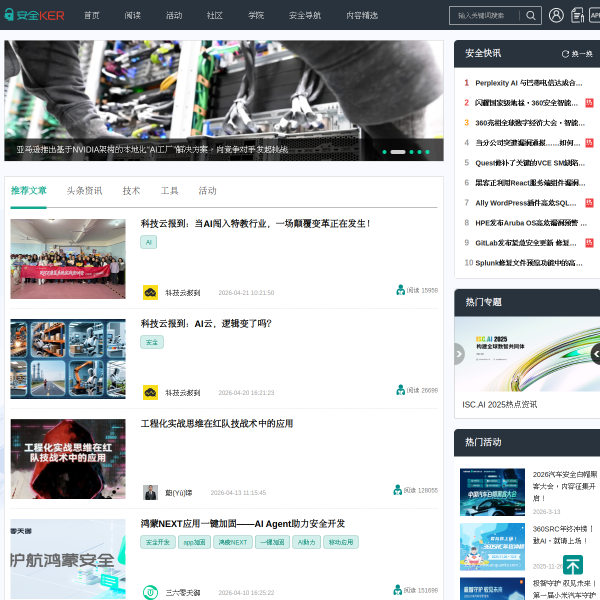Image resolution: width=600 pixels, height=600 pixels.
Task: Open the 2026汽车安全白帽黑客大会 event thumbnail
Action: coord(492,492)
